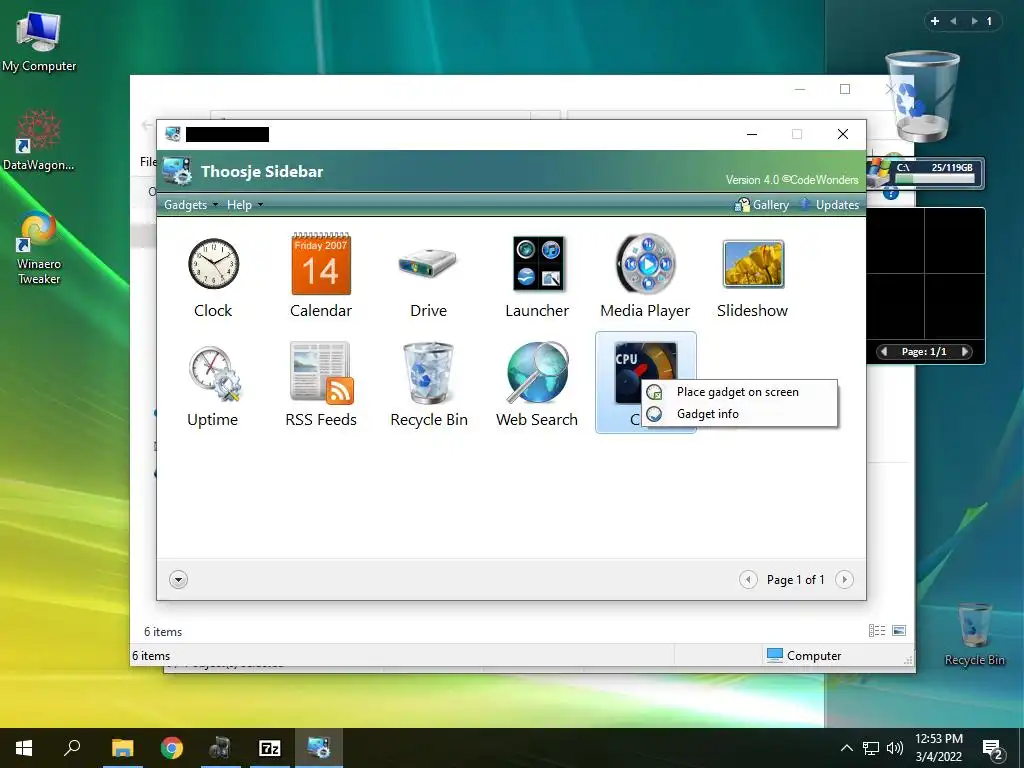Open the notification center
Screen dimensions: 1024x768
click(993, 749)
